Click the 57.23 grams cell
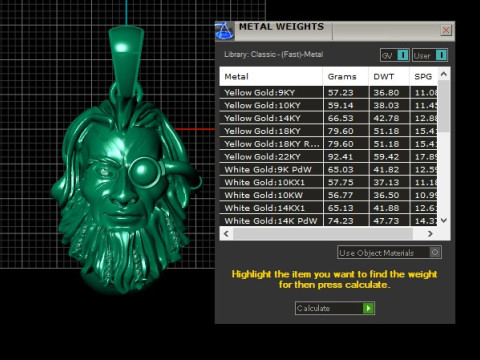The height and width of the screenshot is (360, 480). (x=346, y=93)
